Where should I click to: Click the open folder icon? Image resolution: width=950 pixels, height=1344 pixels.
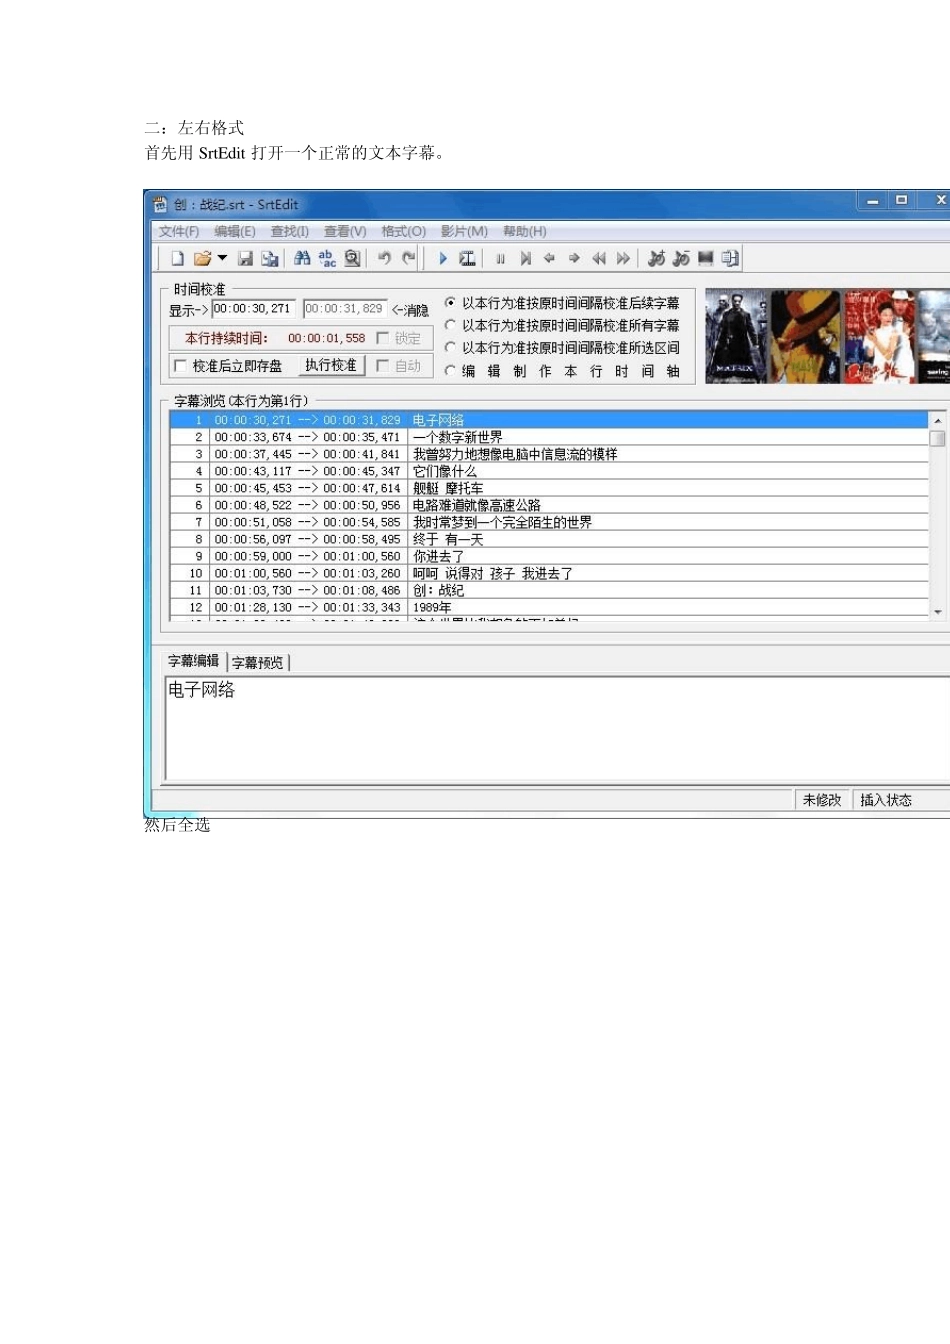(x=202, y=259)
